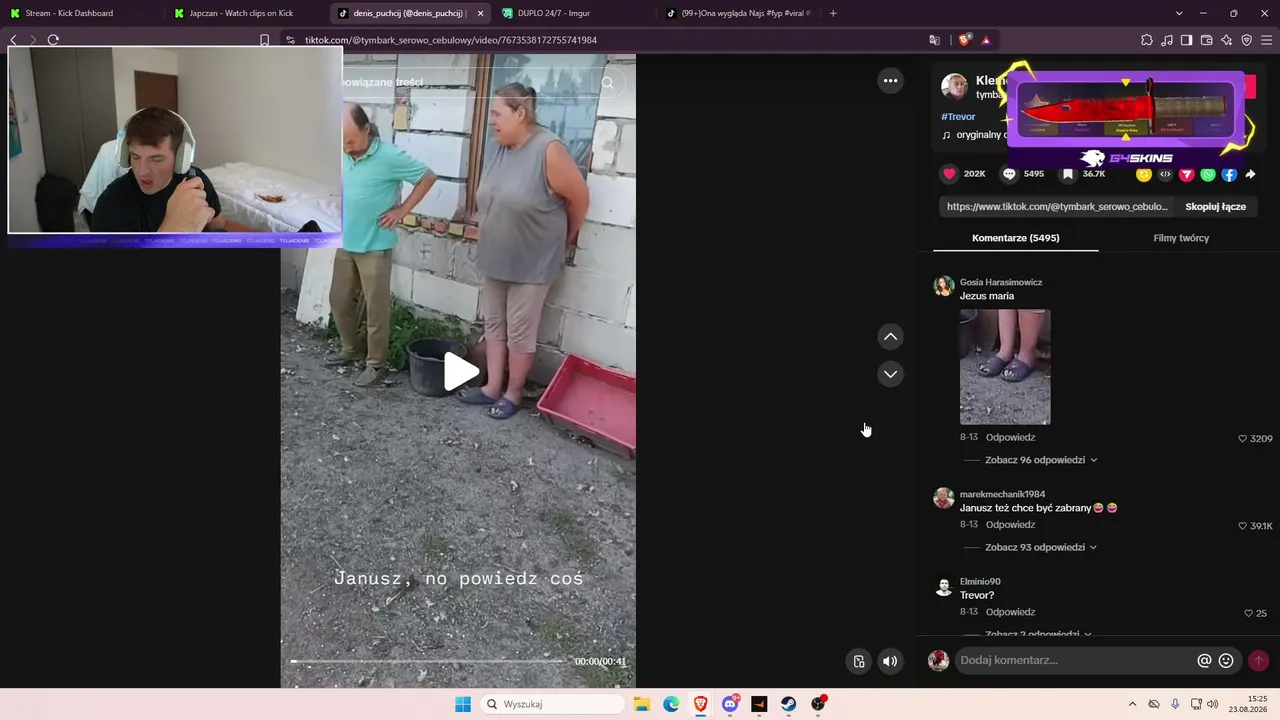Open the image in Gosia Harasimowicz's comment
The image size is (1280, 720).
[1005, 367]
